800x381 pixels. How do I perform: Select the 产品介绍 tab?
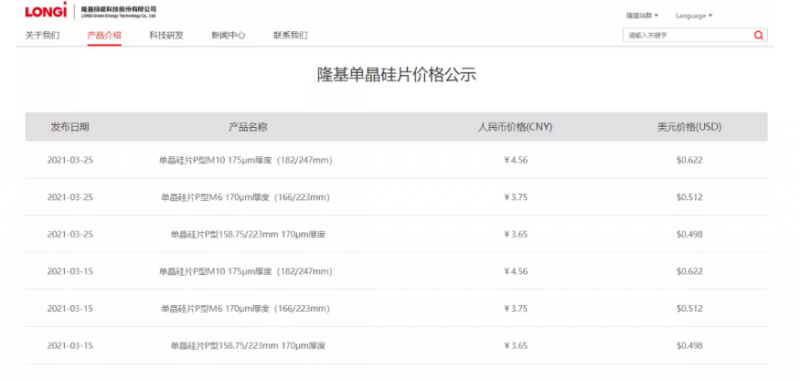point(104,35)
